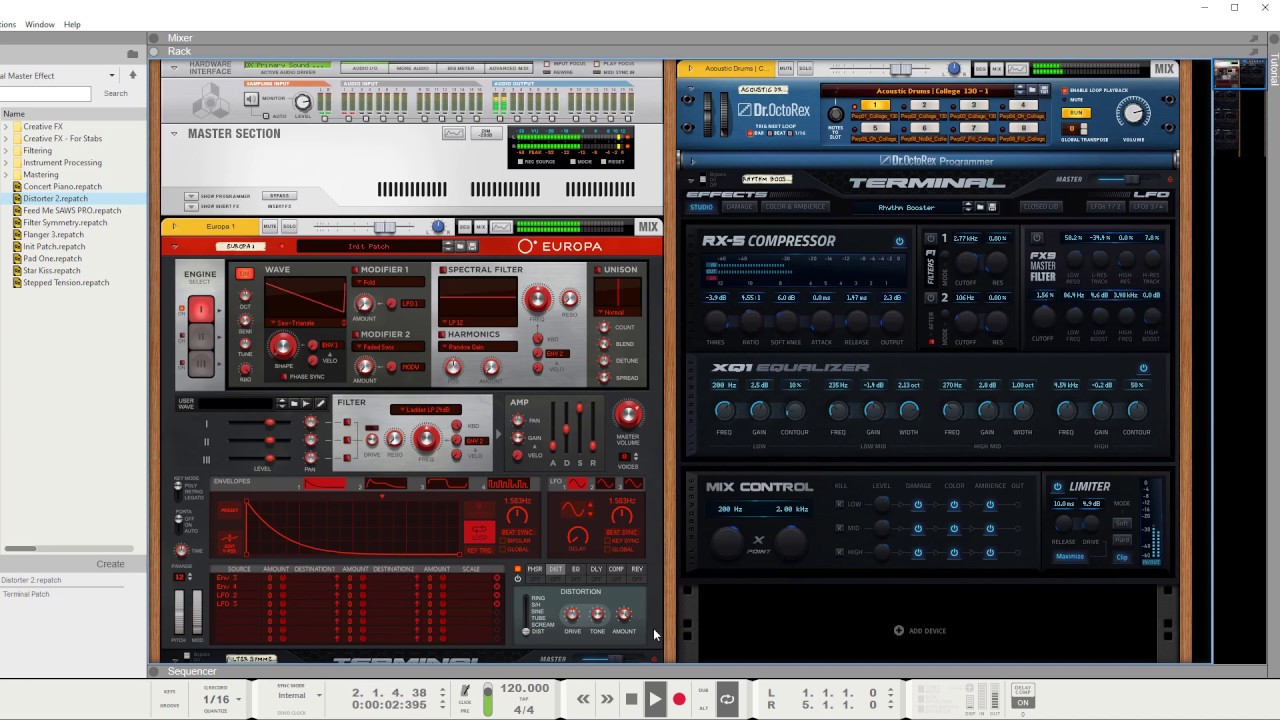
Task: Switch to Terminal Color & Ambience tab
Action: point(795,207)
